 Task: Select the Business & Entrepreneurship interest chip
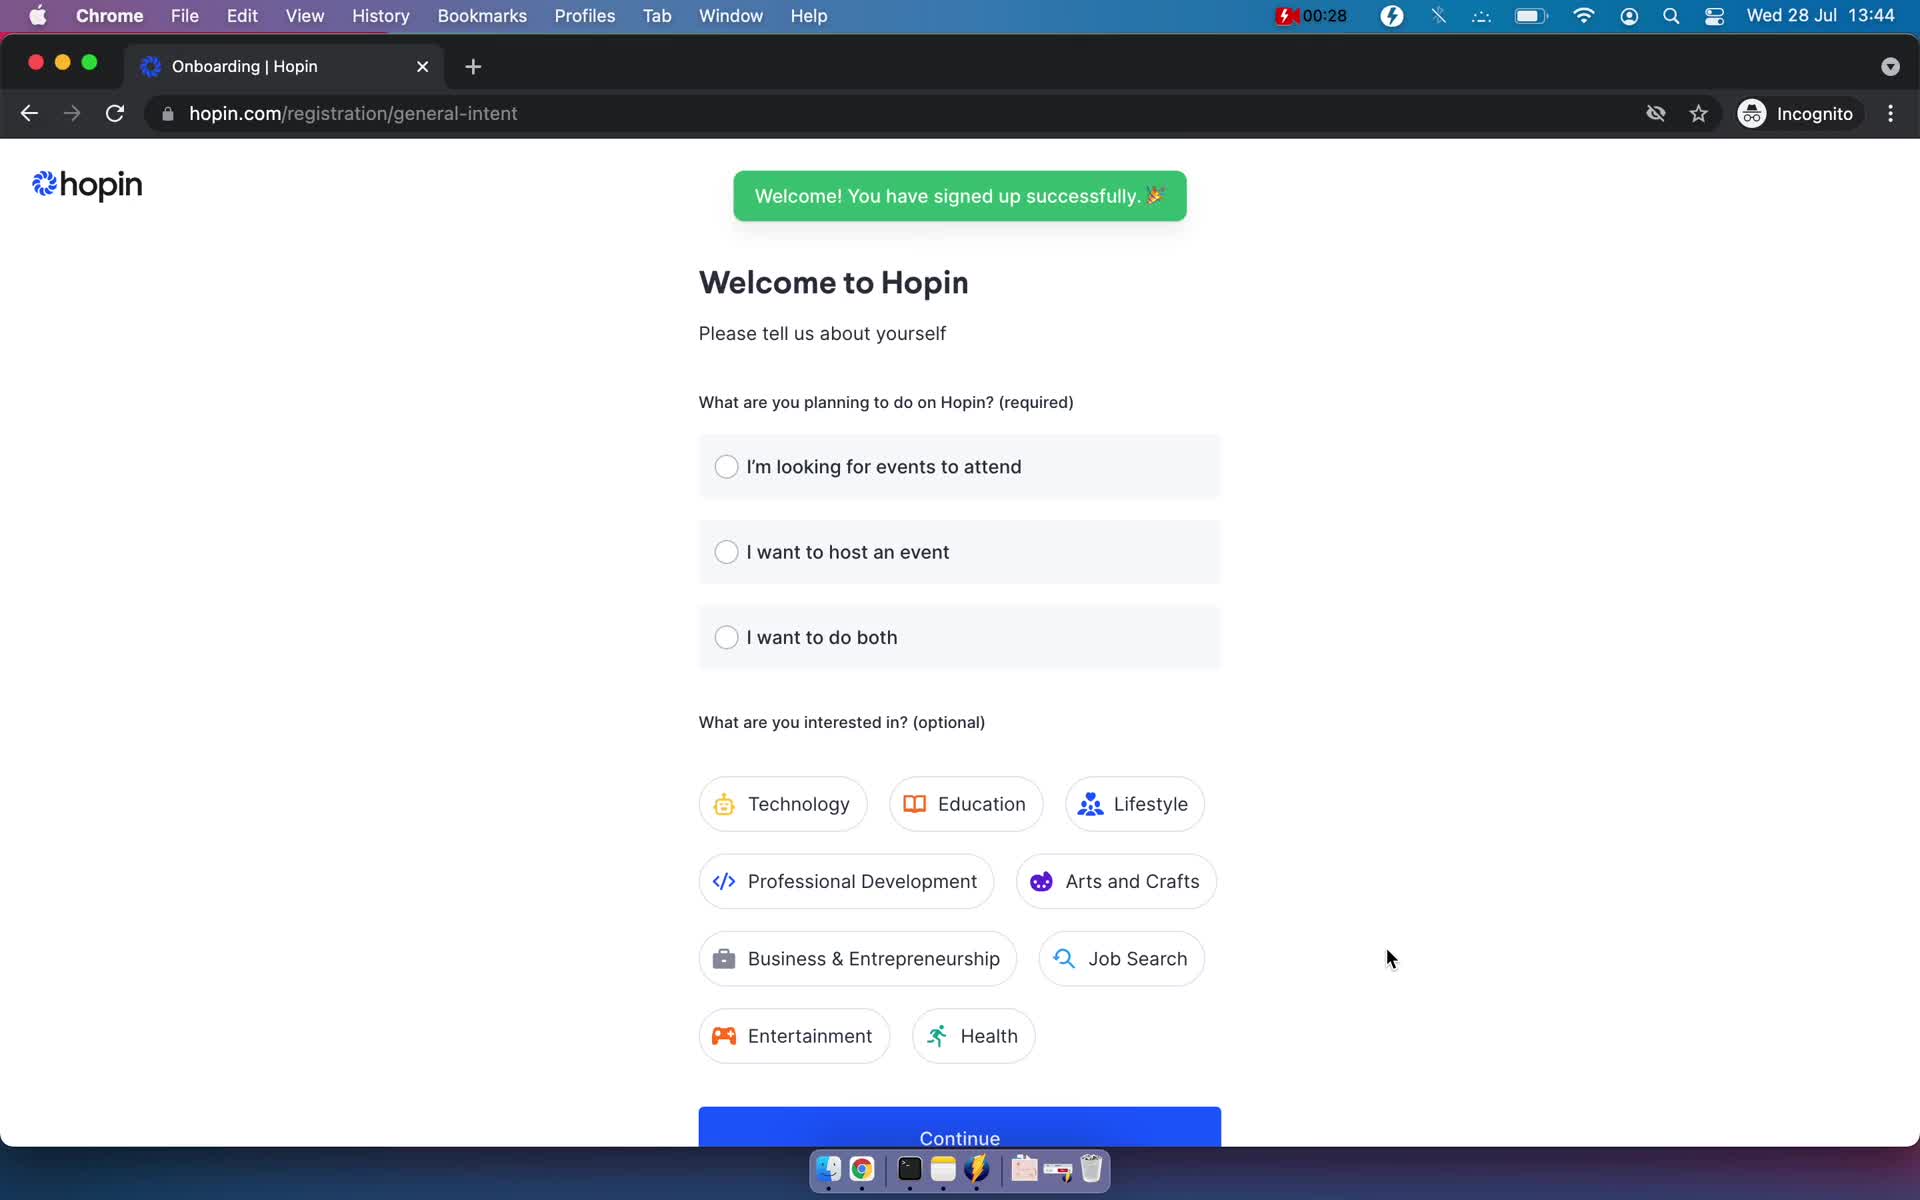pyautogui.click(x=857, y=959)
